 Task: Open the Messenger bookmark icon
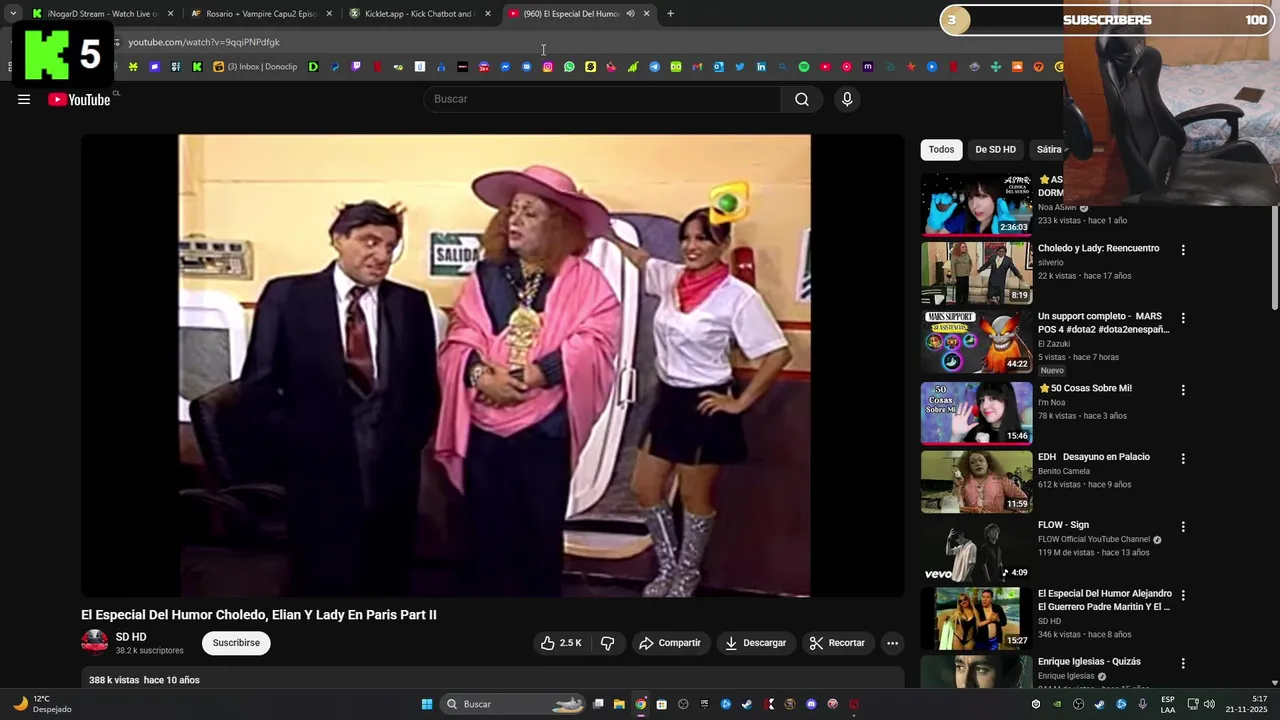coord(505,67)
